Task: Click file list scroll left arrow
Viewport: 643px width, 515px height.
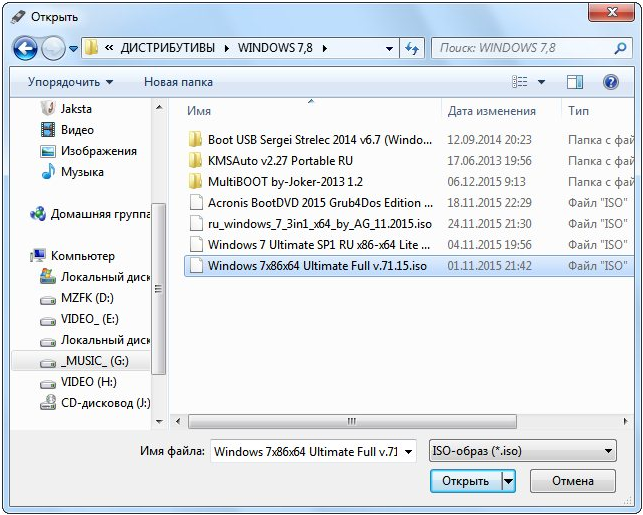Action: (178, 422)
